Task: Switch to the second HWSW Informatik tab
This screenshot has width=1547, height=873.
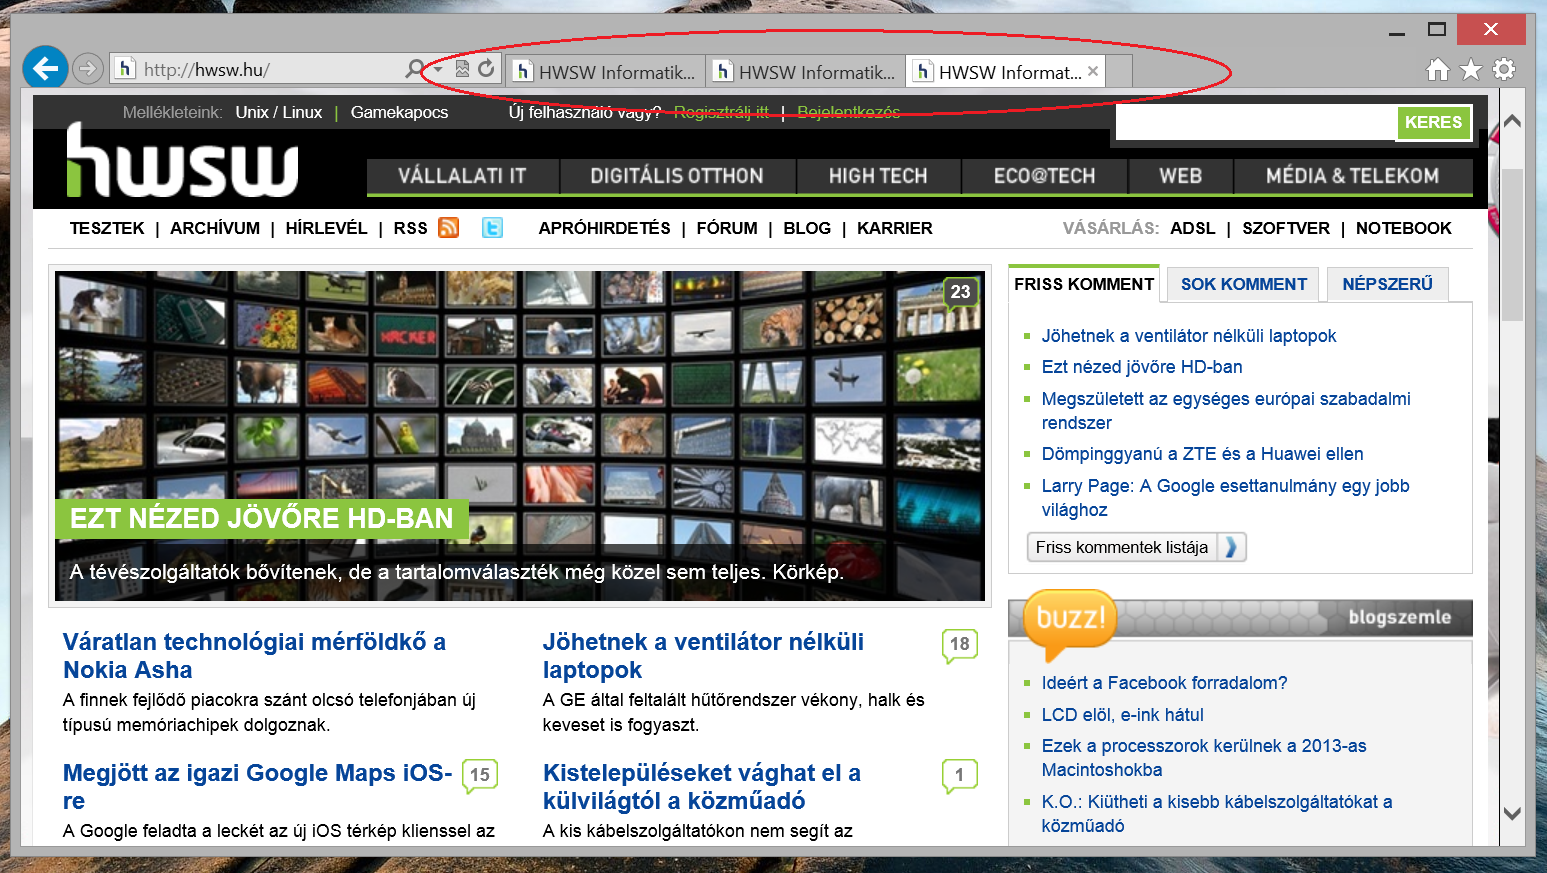Action: click(x=806, y=71)
